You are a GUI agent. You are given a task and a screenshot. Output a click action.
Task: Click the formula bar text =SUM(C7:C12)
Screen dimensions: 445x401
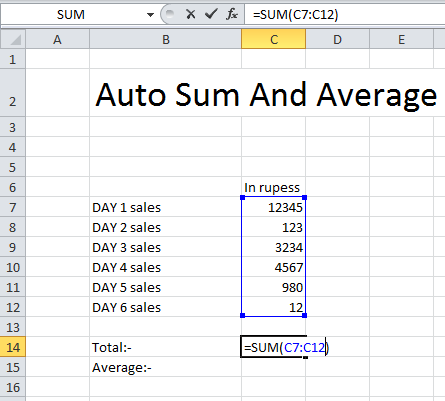tap(295, 15)
